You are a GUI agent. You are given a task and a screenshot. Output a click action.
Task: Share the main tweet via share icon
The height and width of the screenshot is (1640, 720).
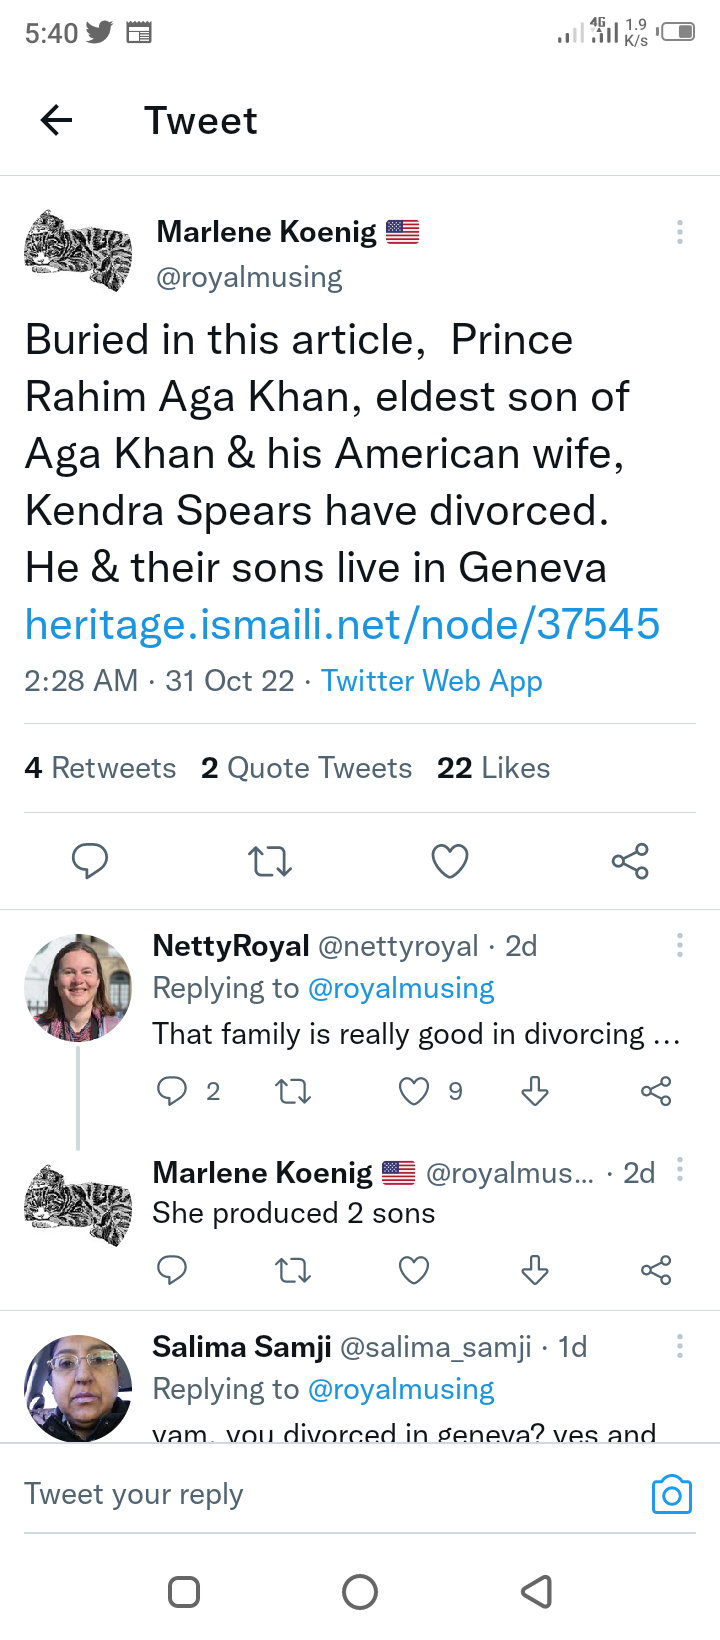(x=630, y=861)
